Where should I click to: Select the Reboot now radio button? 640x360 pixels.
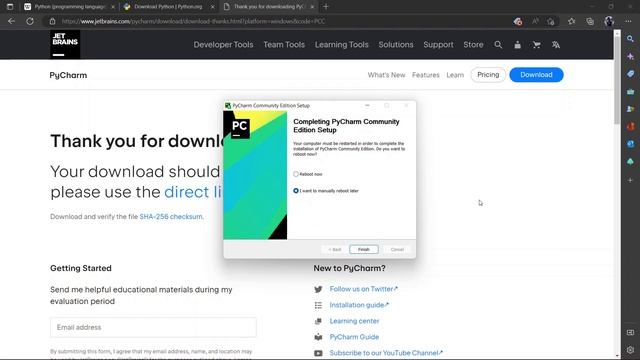point(296,174)
